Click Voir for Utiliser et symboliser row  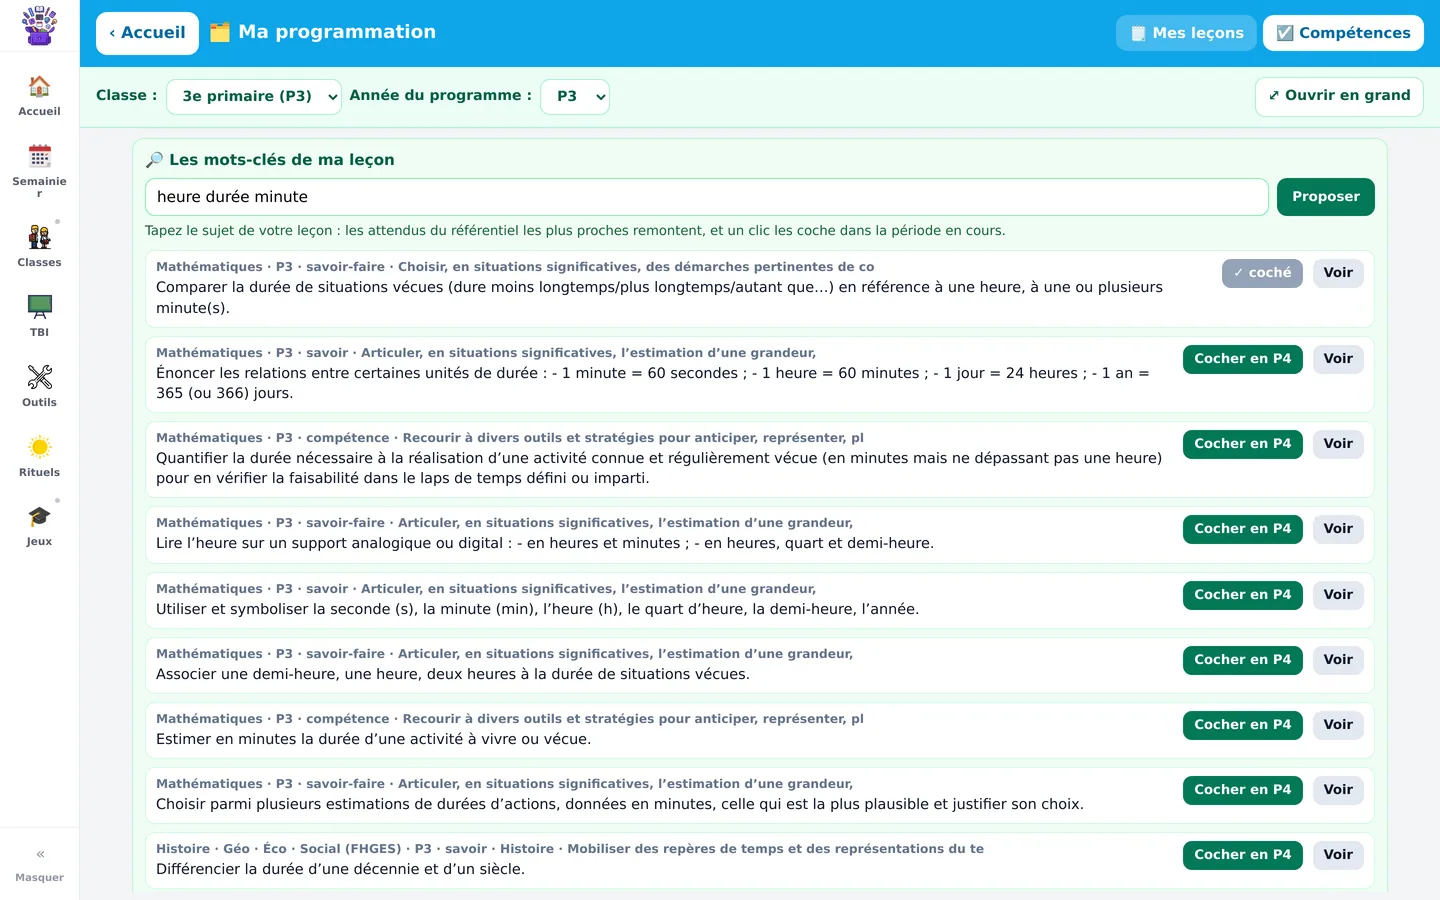1338,595
